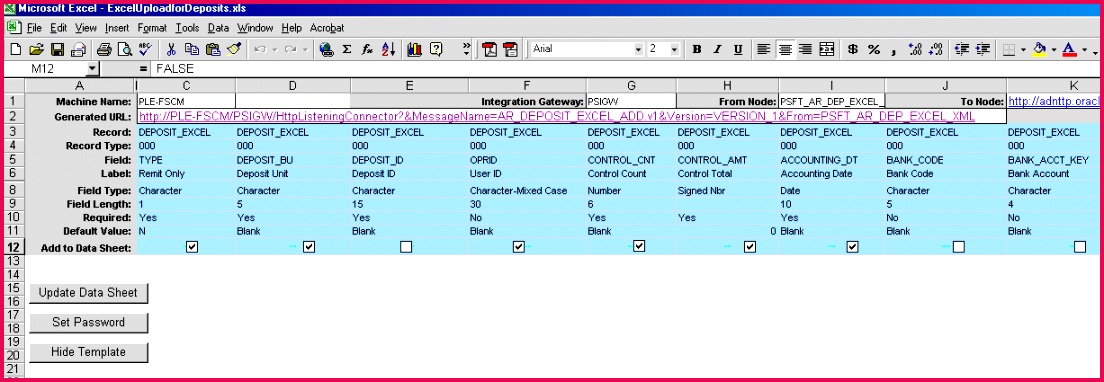Click the Hide Template button

coord(88,352)
